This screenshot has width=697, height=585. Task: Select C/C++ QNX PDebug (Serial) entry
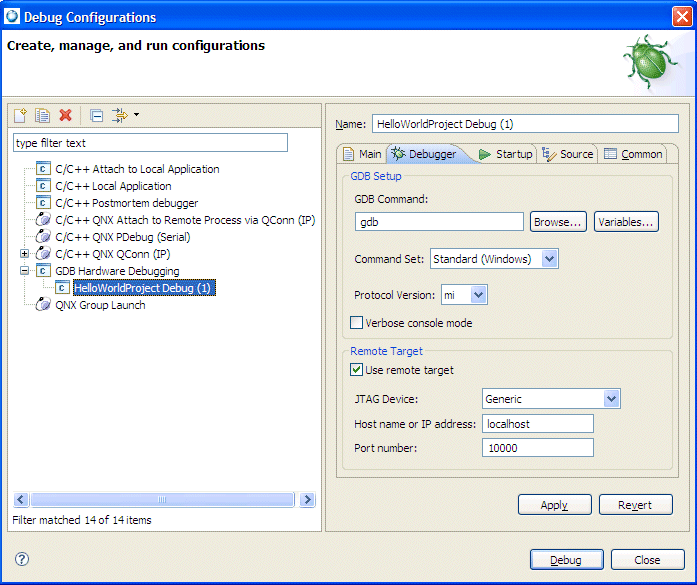(122, 237)
